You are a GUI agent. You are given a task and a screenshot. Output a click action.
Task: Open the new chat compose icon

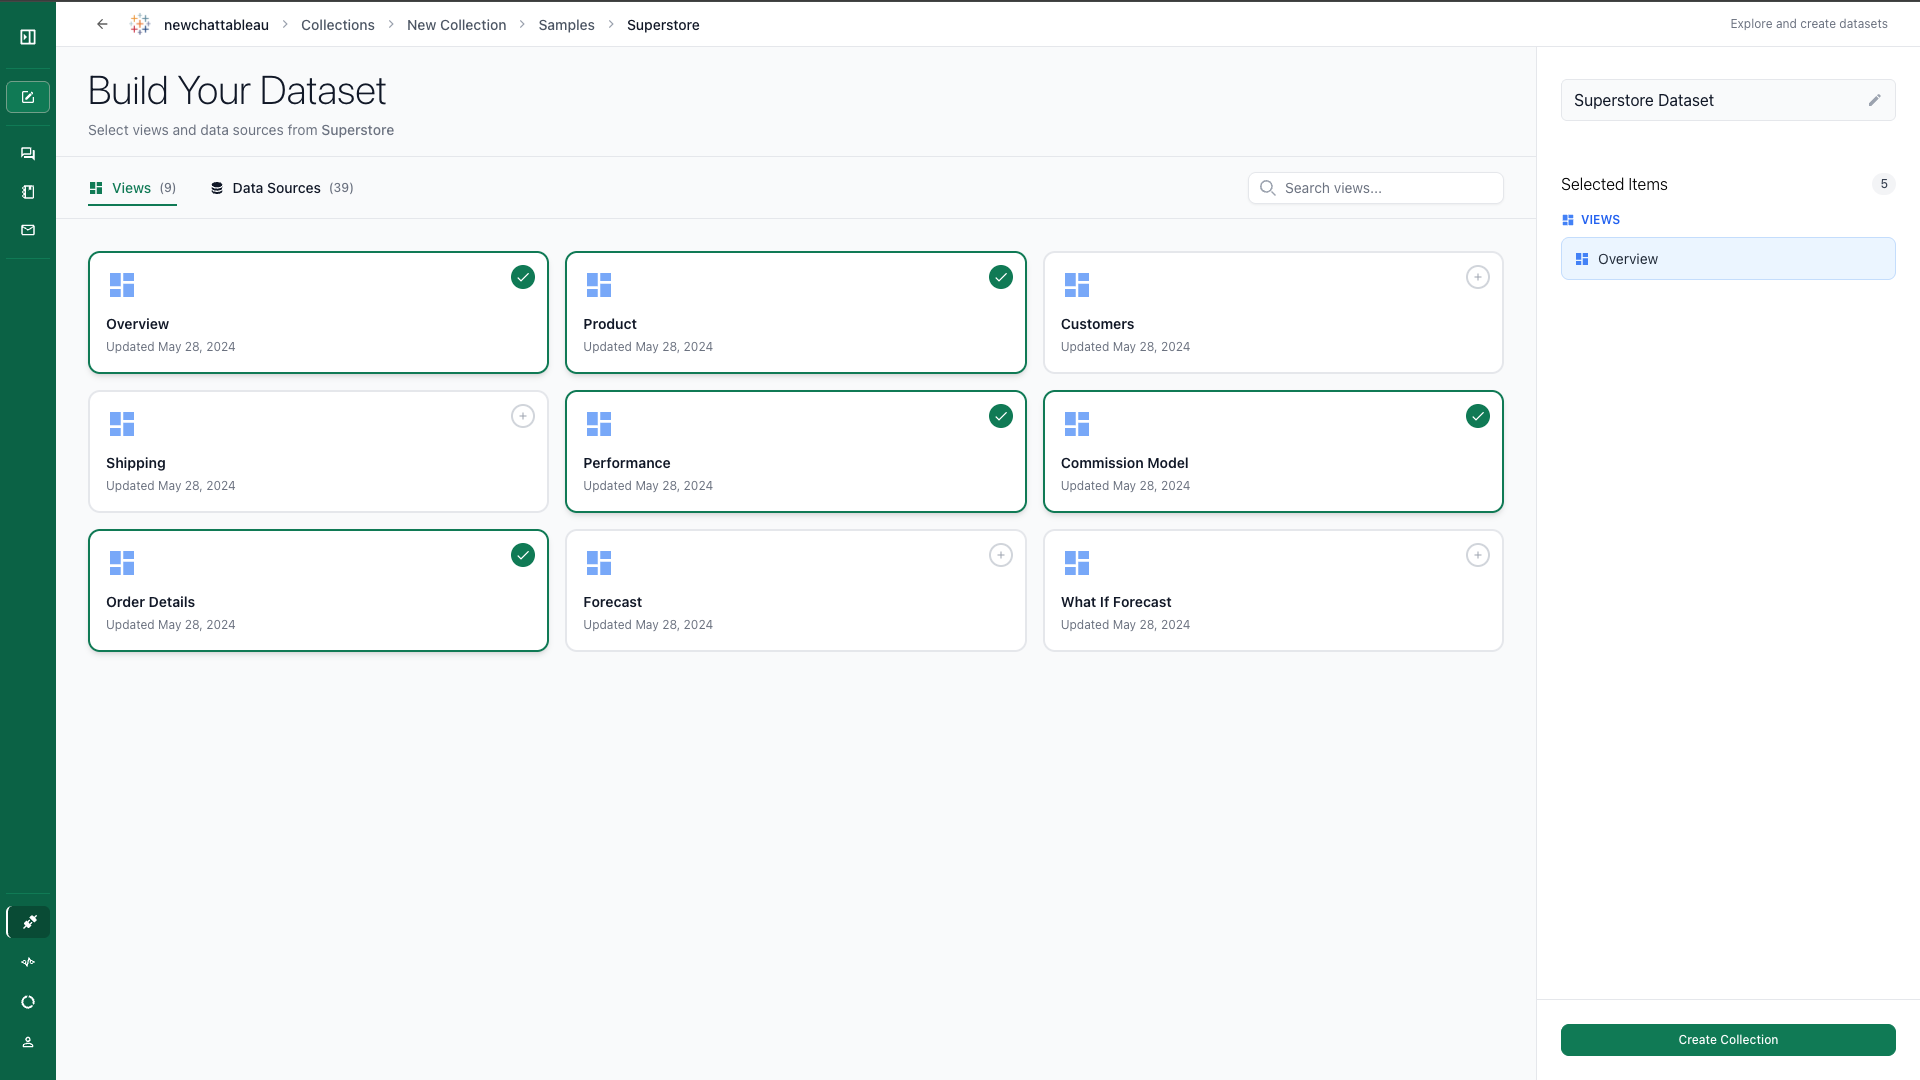(x=27, y=96)
